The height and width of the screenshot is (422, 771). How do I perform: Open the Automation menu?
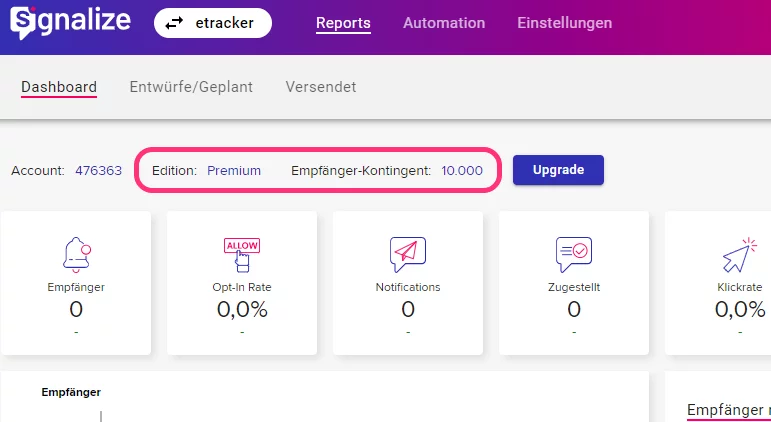(x=444, y=23)
